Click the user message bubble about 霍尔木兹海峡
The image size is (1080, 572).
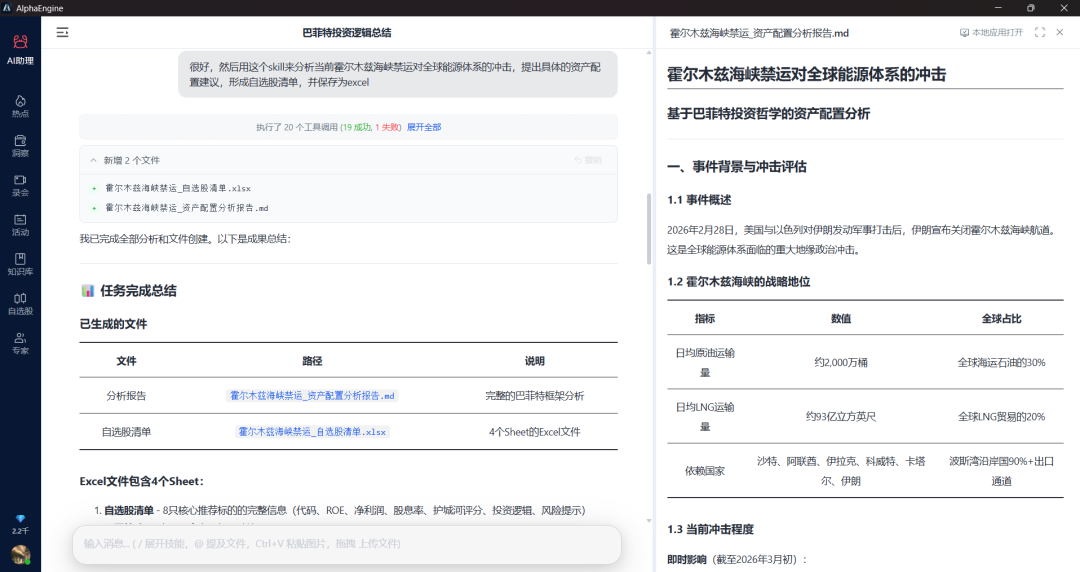click(x=398, y=74)
